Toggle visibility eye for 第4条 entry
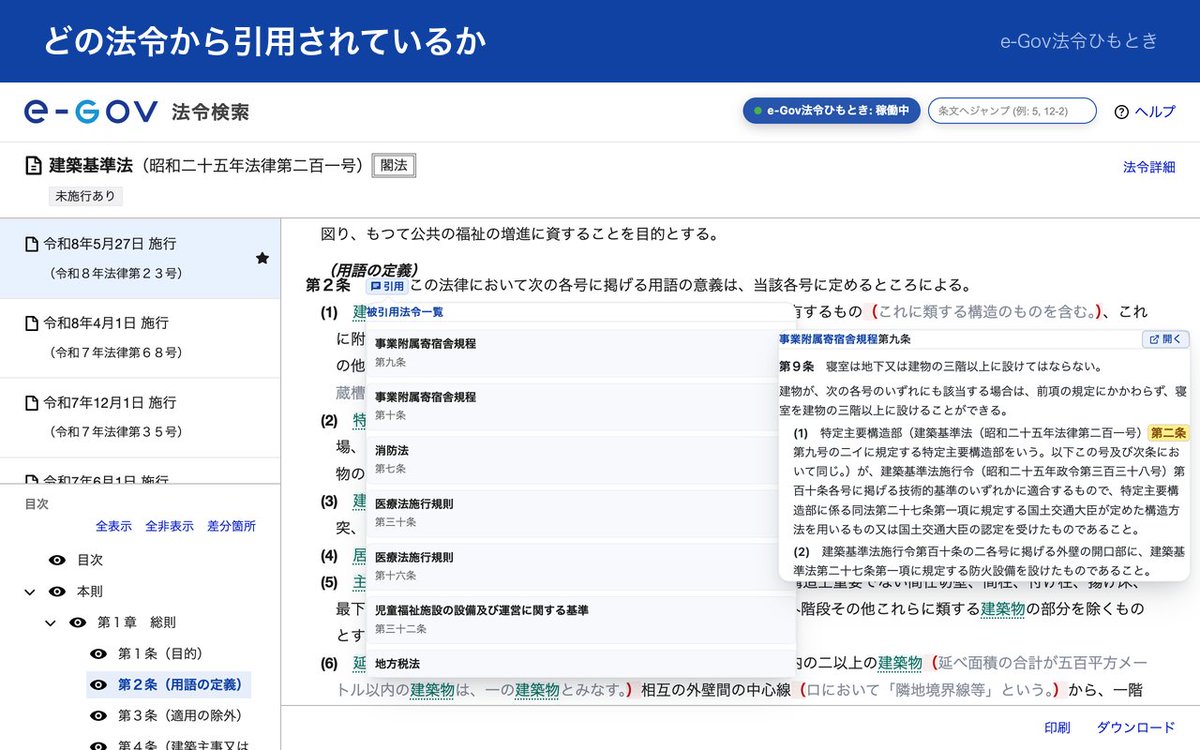The height and width of the screenshot is (750, 1200). tap(98, 745)
